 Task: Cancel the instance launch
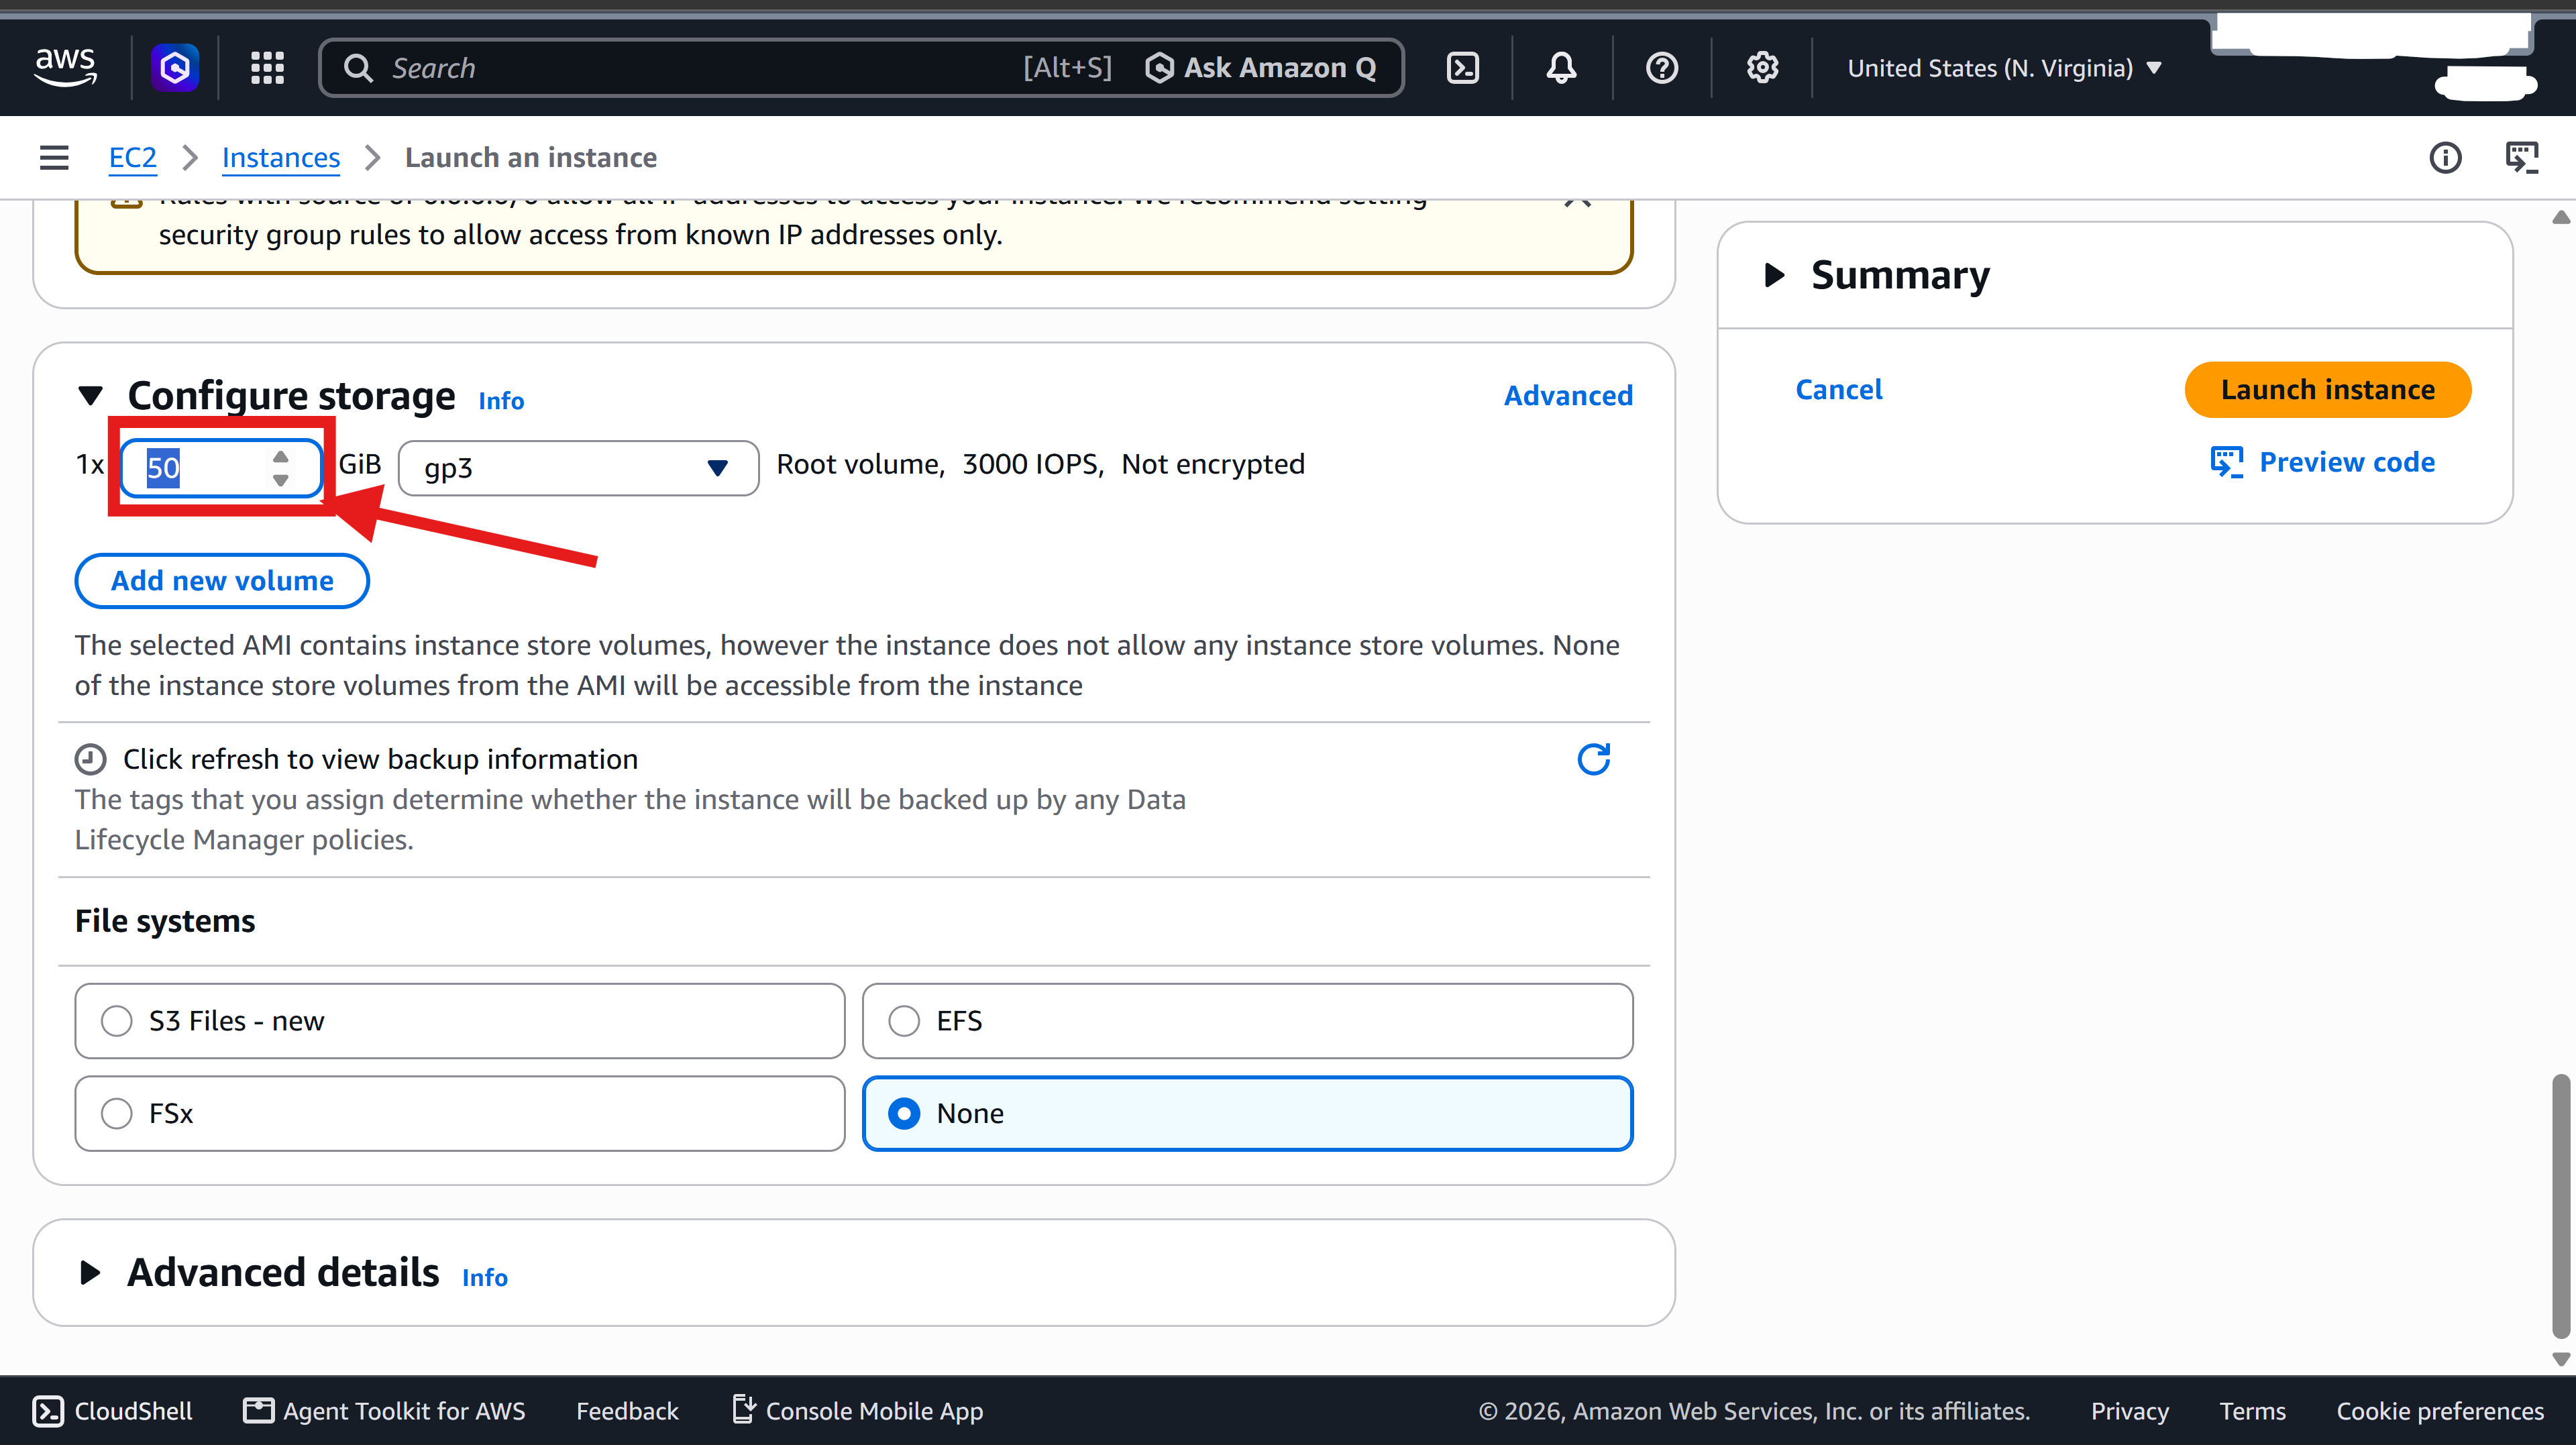[x=1838, y=389]
